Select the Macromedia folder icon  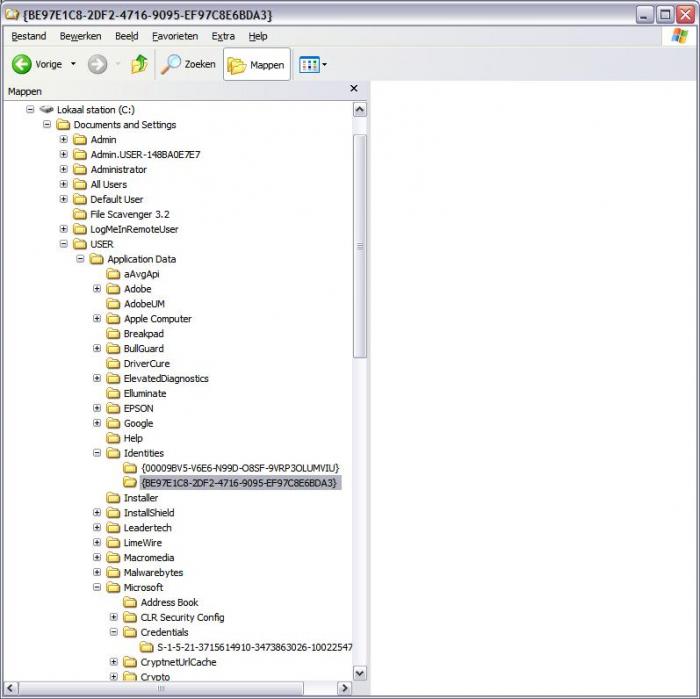coord(113,558)
